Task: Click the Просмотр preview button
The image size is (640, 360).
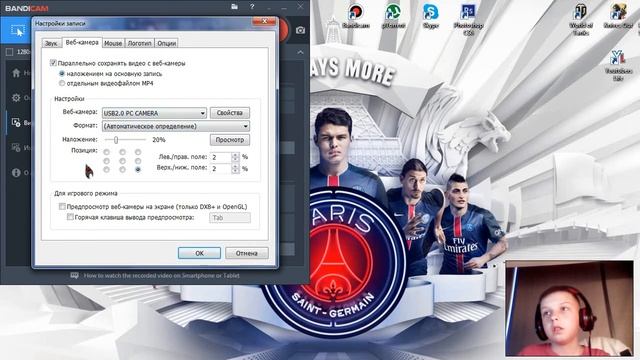Action: click(230, 140)
